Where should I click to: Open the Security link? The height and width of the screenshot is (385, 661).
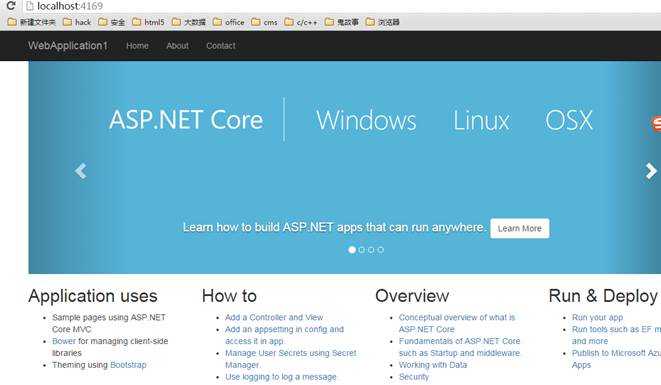(414, 377)
